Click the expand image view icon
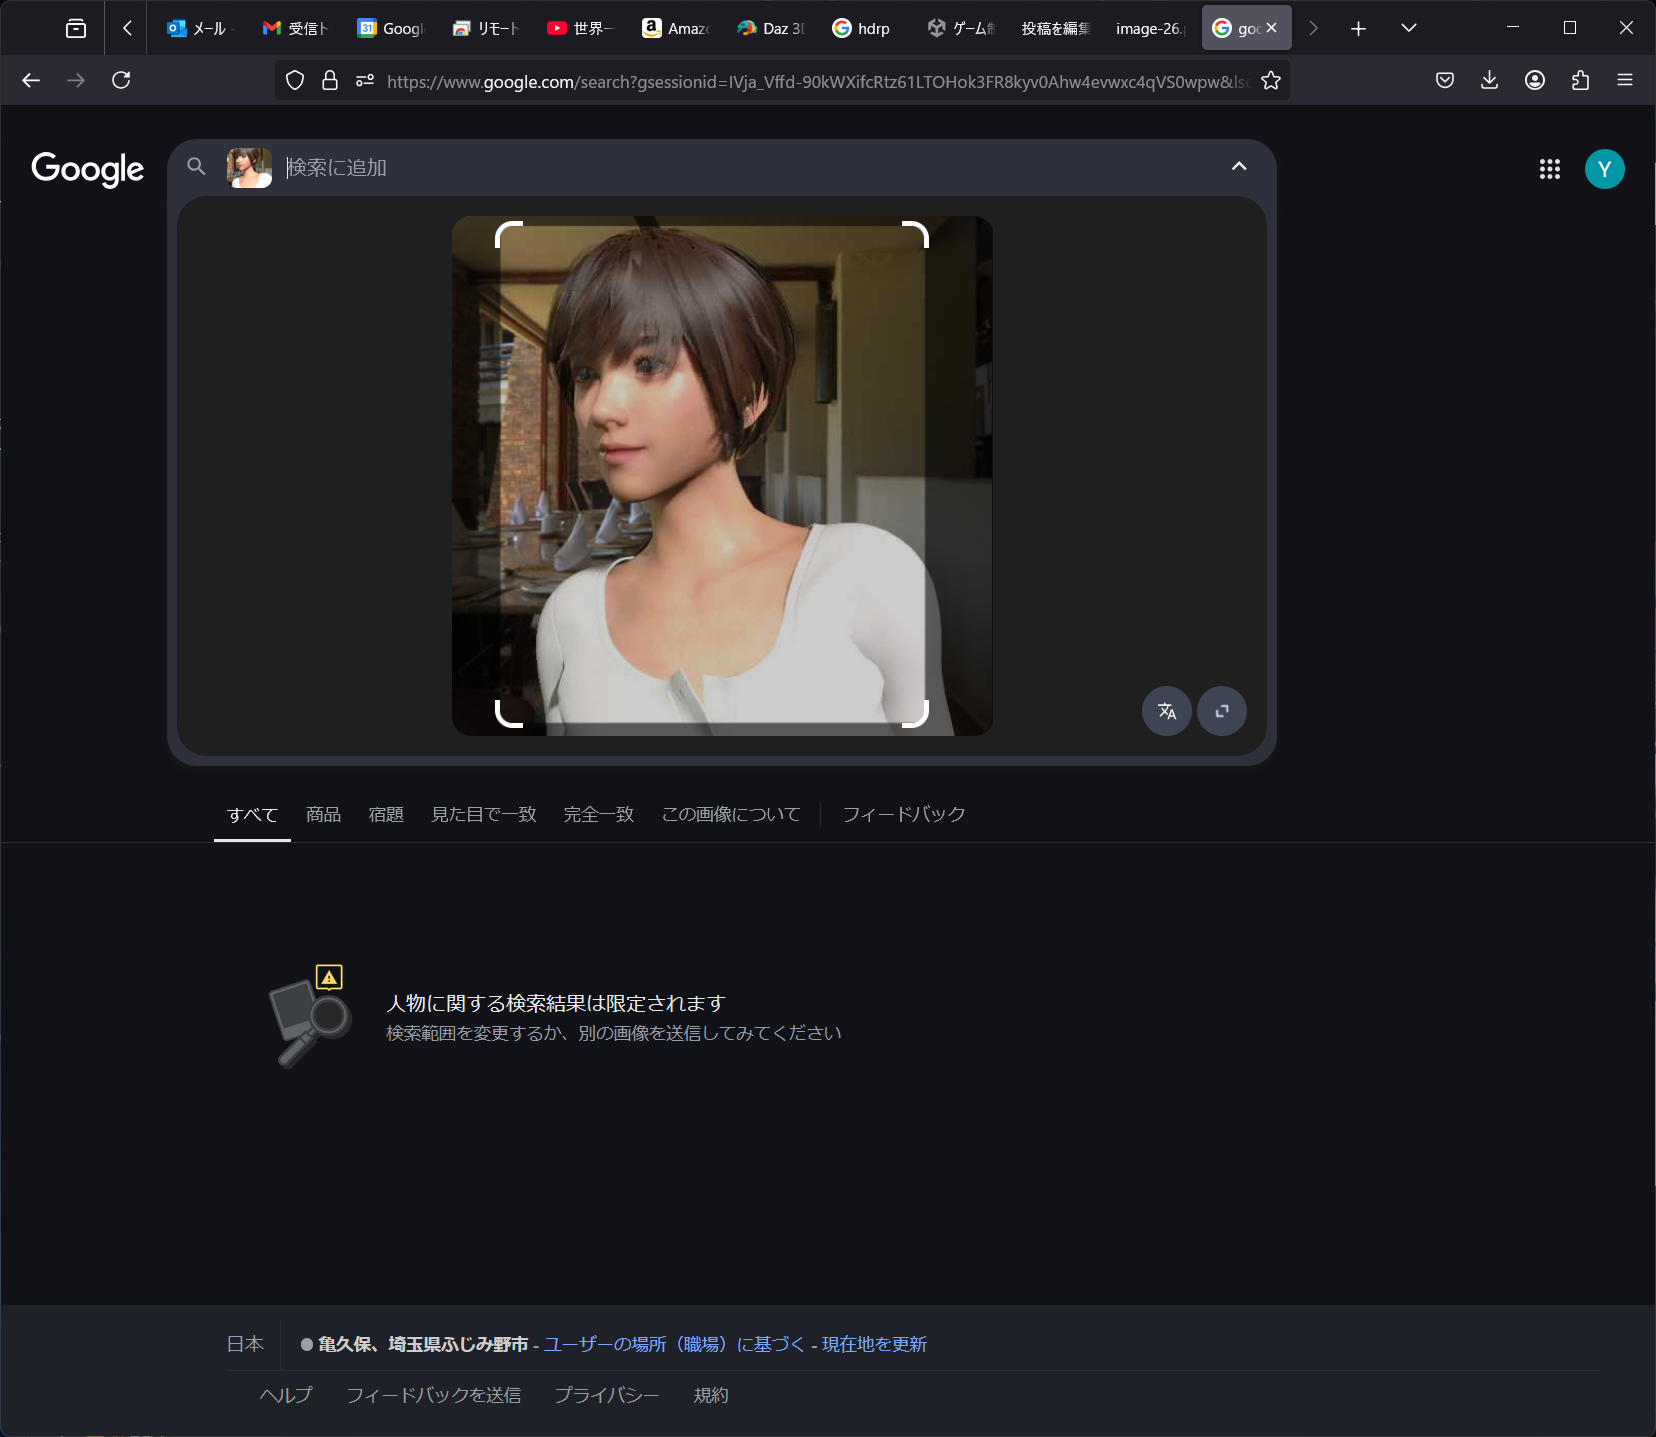The height and width of the screenshot is (1437, 1656). (1221, 711)
